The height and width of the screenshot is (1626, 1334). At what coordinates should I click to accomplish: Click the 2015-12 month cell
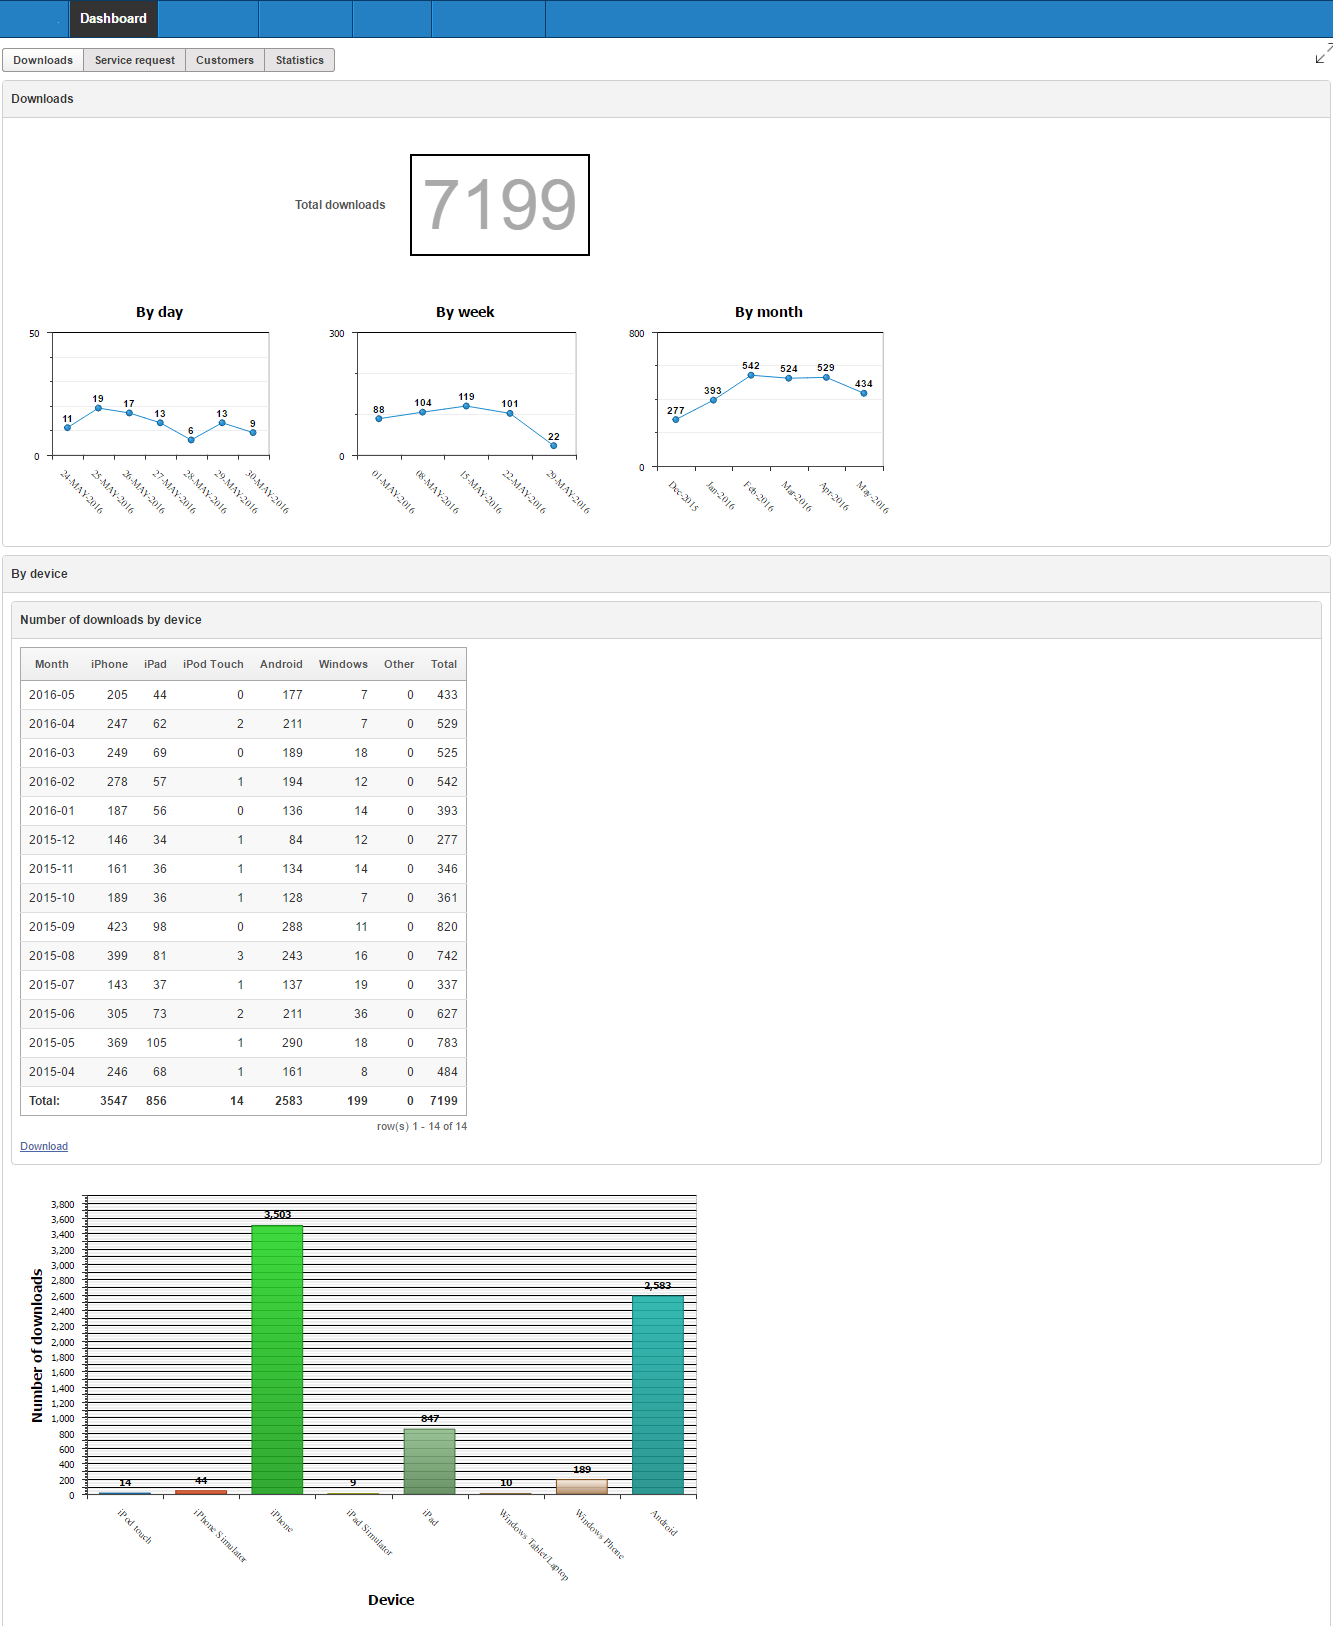click(x=52, y=840)
